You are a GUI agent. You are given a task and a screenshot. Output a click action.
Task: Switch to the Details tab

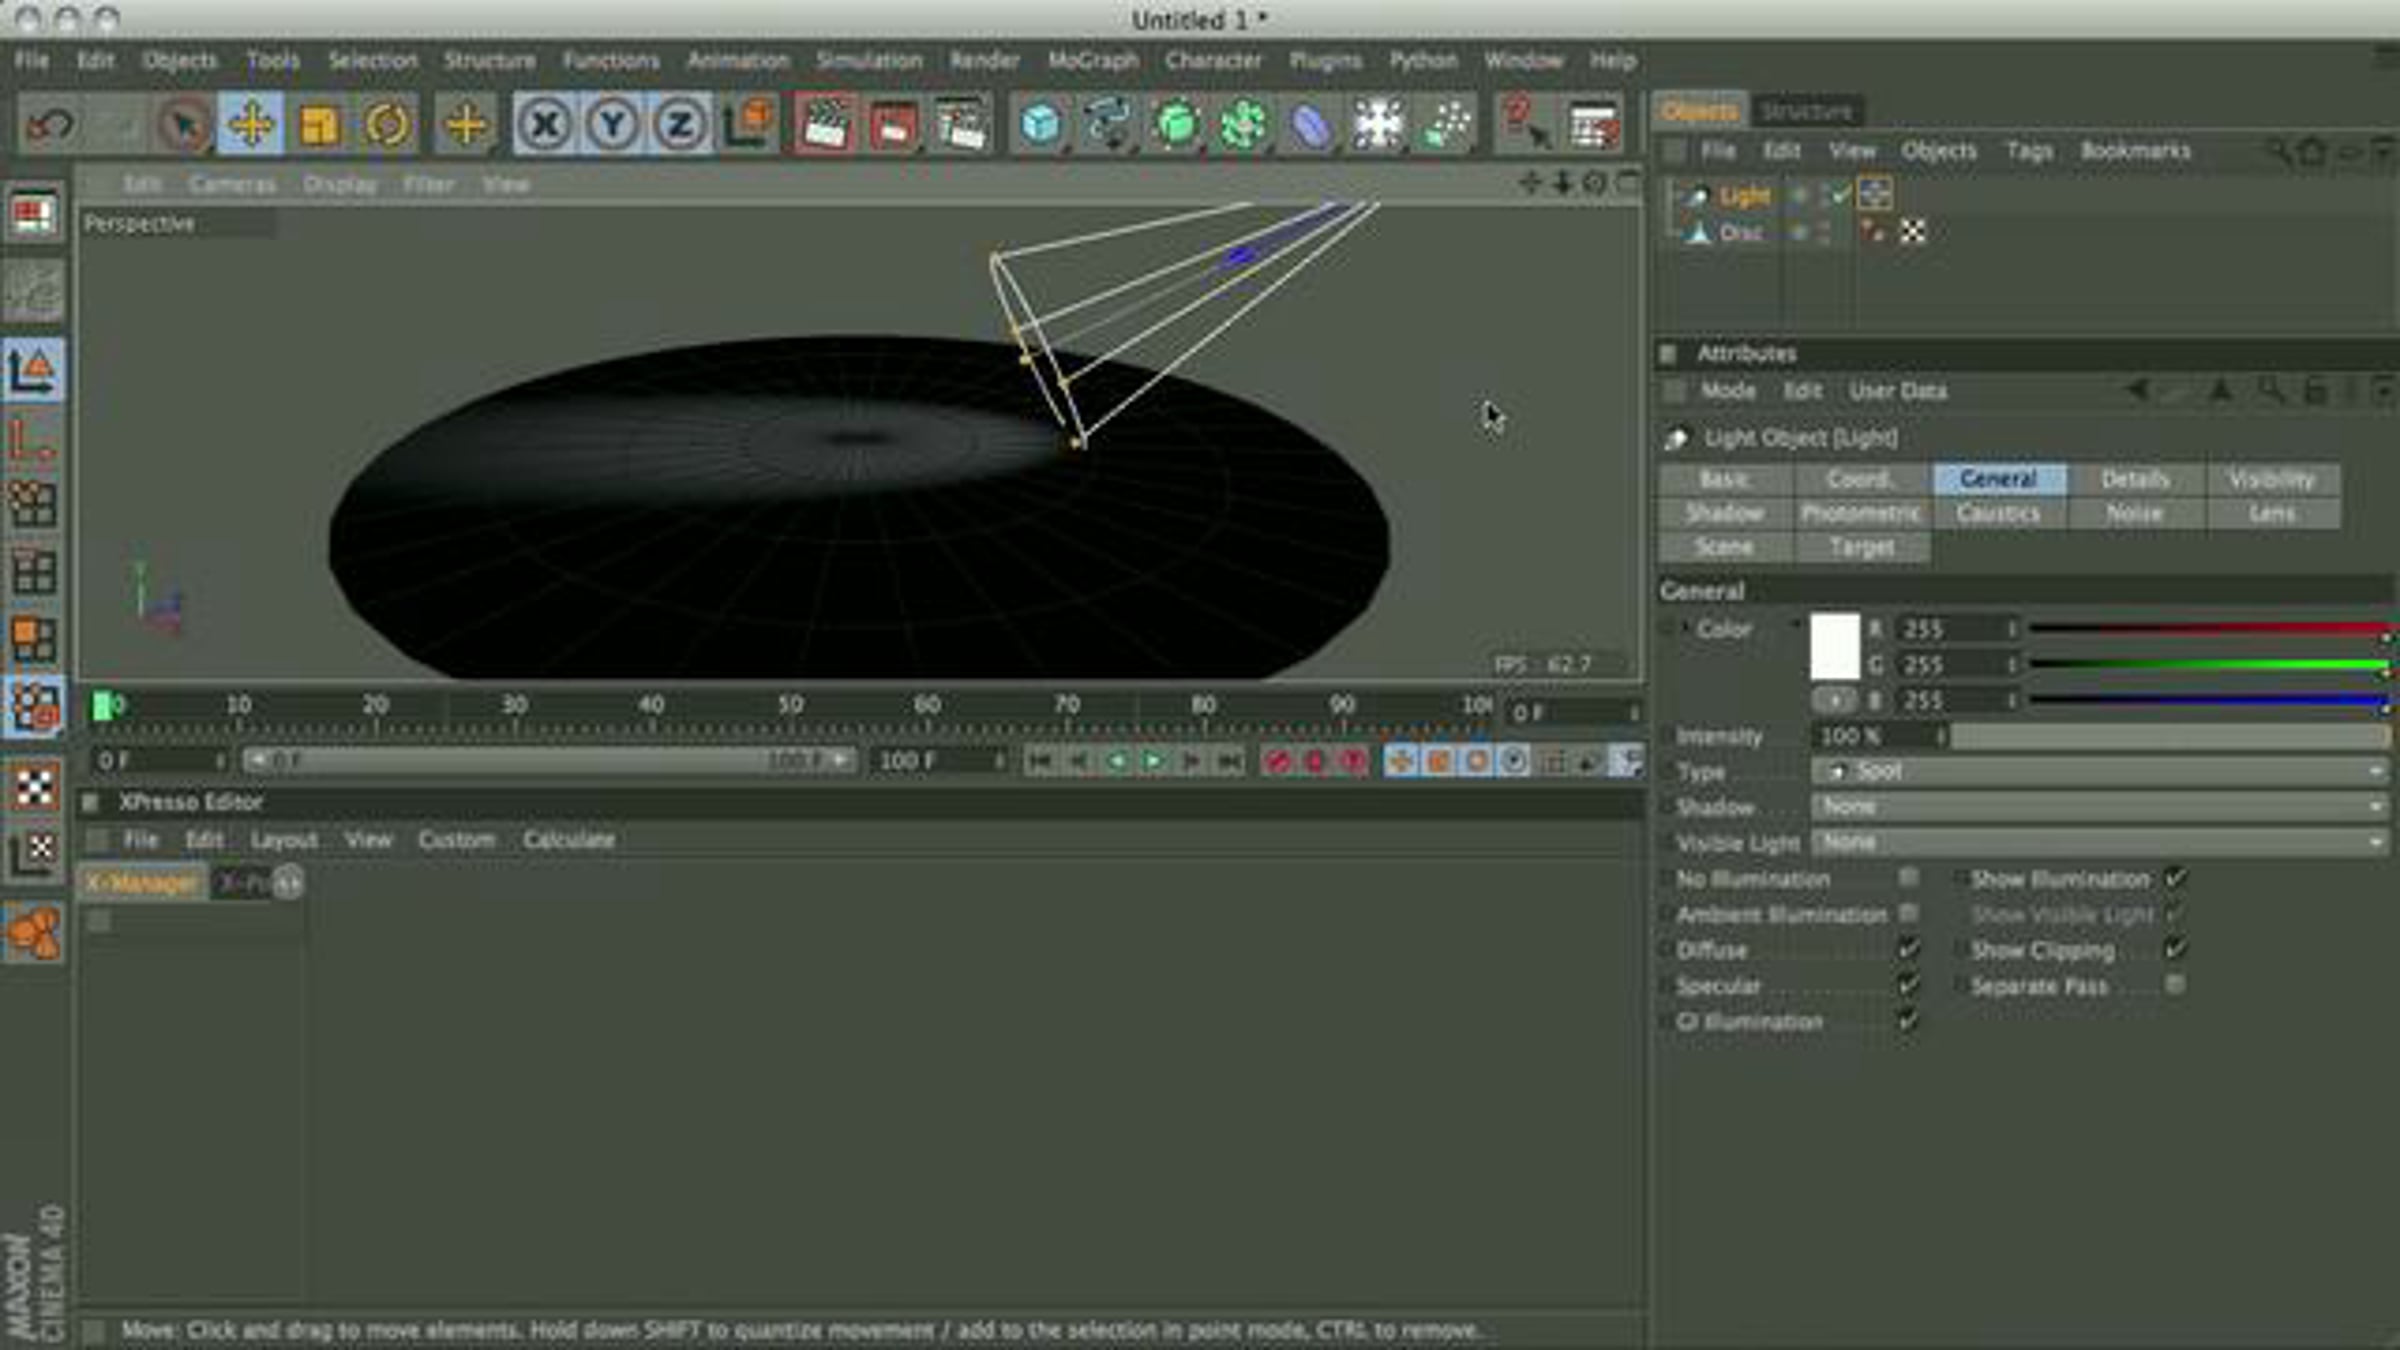2135,479
